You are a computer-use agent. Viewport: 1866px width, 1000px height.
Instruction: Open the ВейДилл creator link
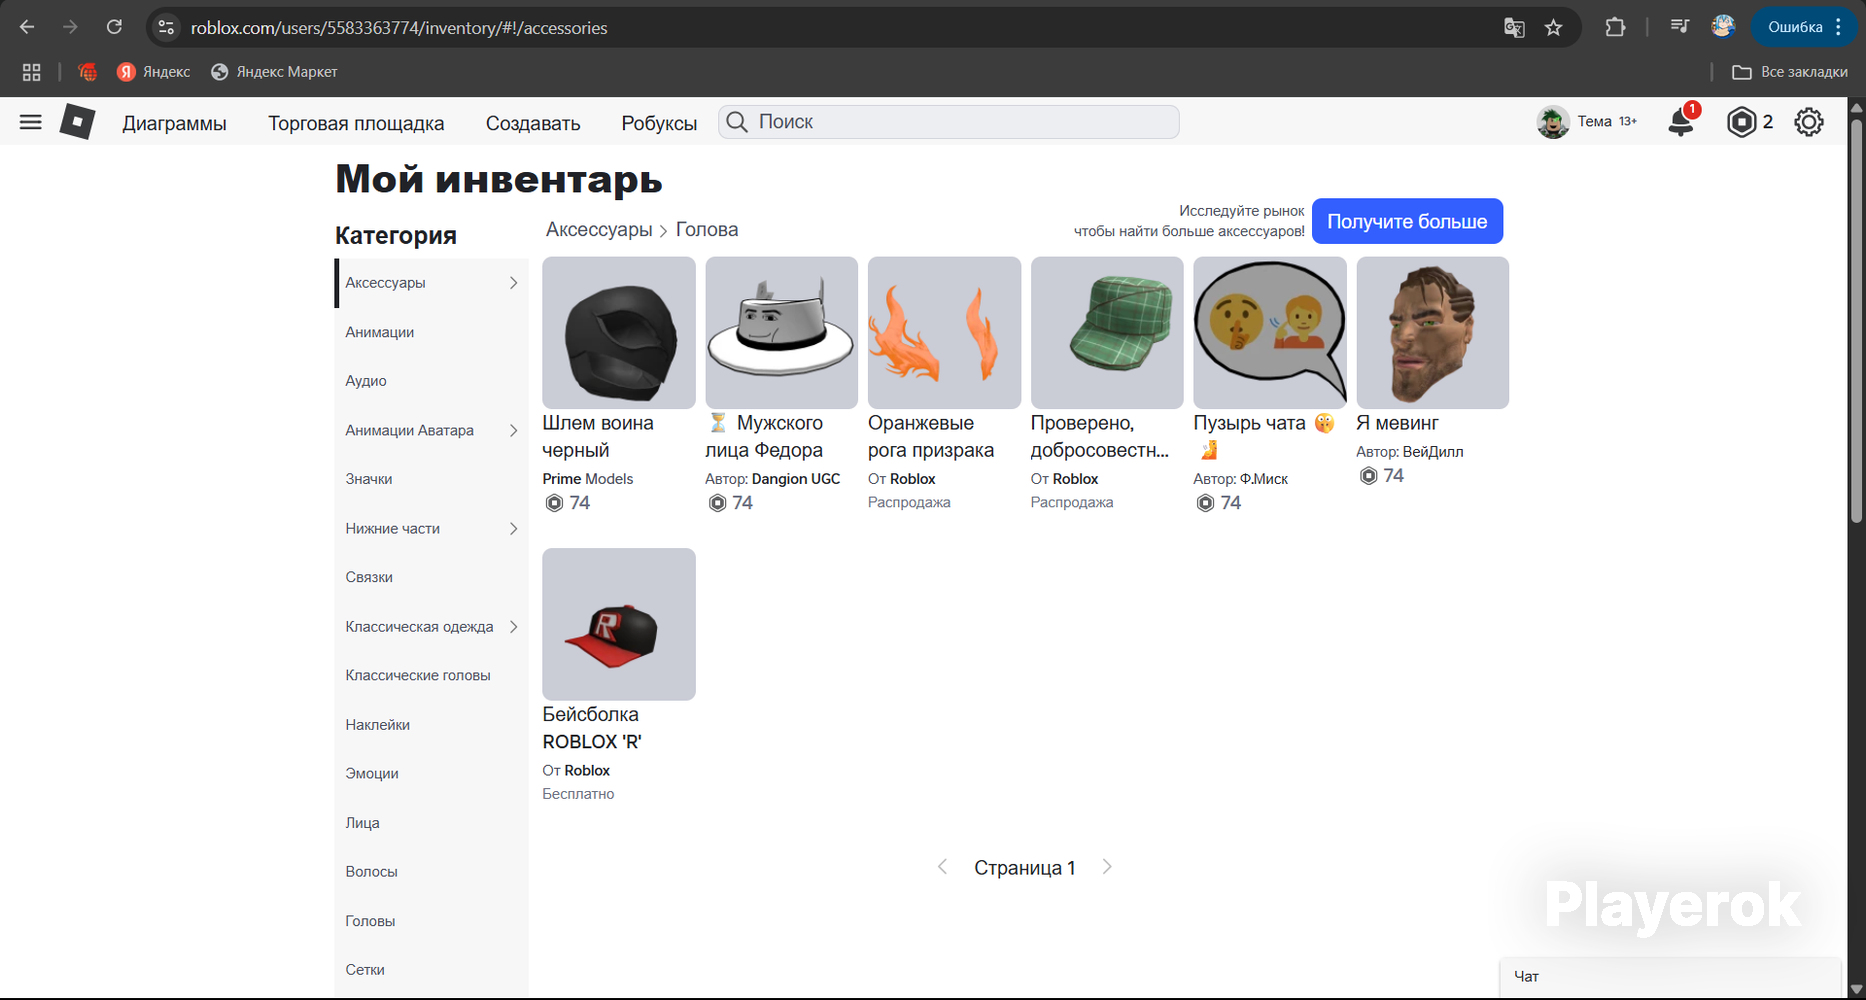pyautogui.click(x=1433, y=452)
